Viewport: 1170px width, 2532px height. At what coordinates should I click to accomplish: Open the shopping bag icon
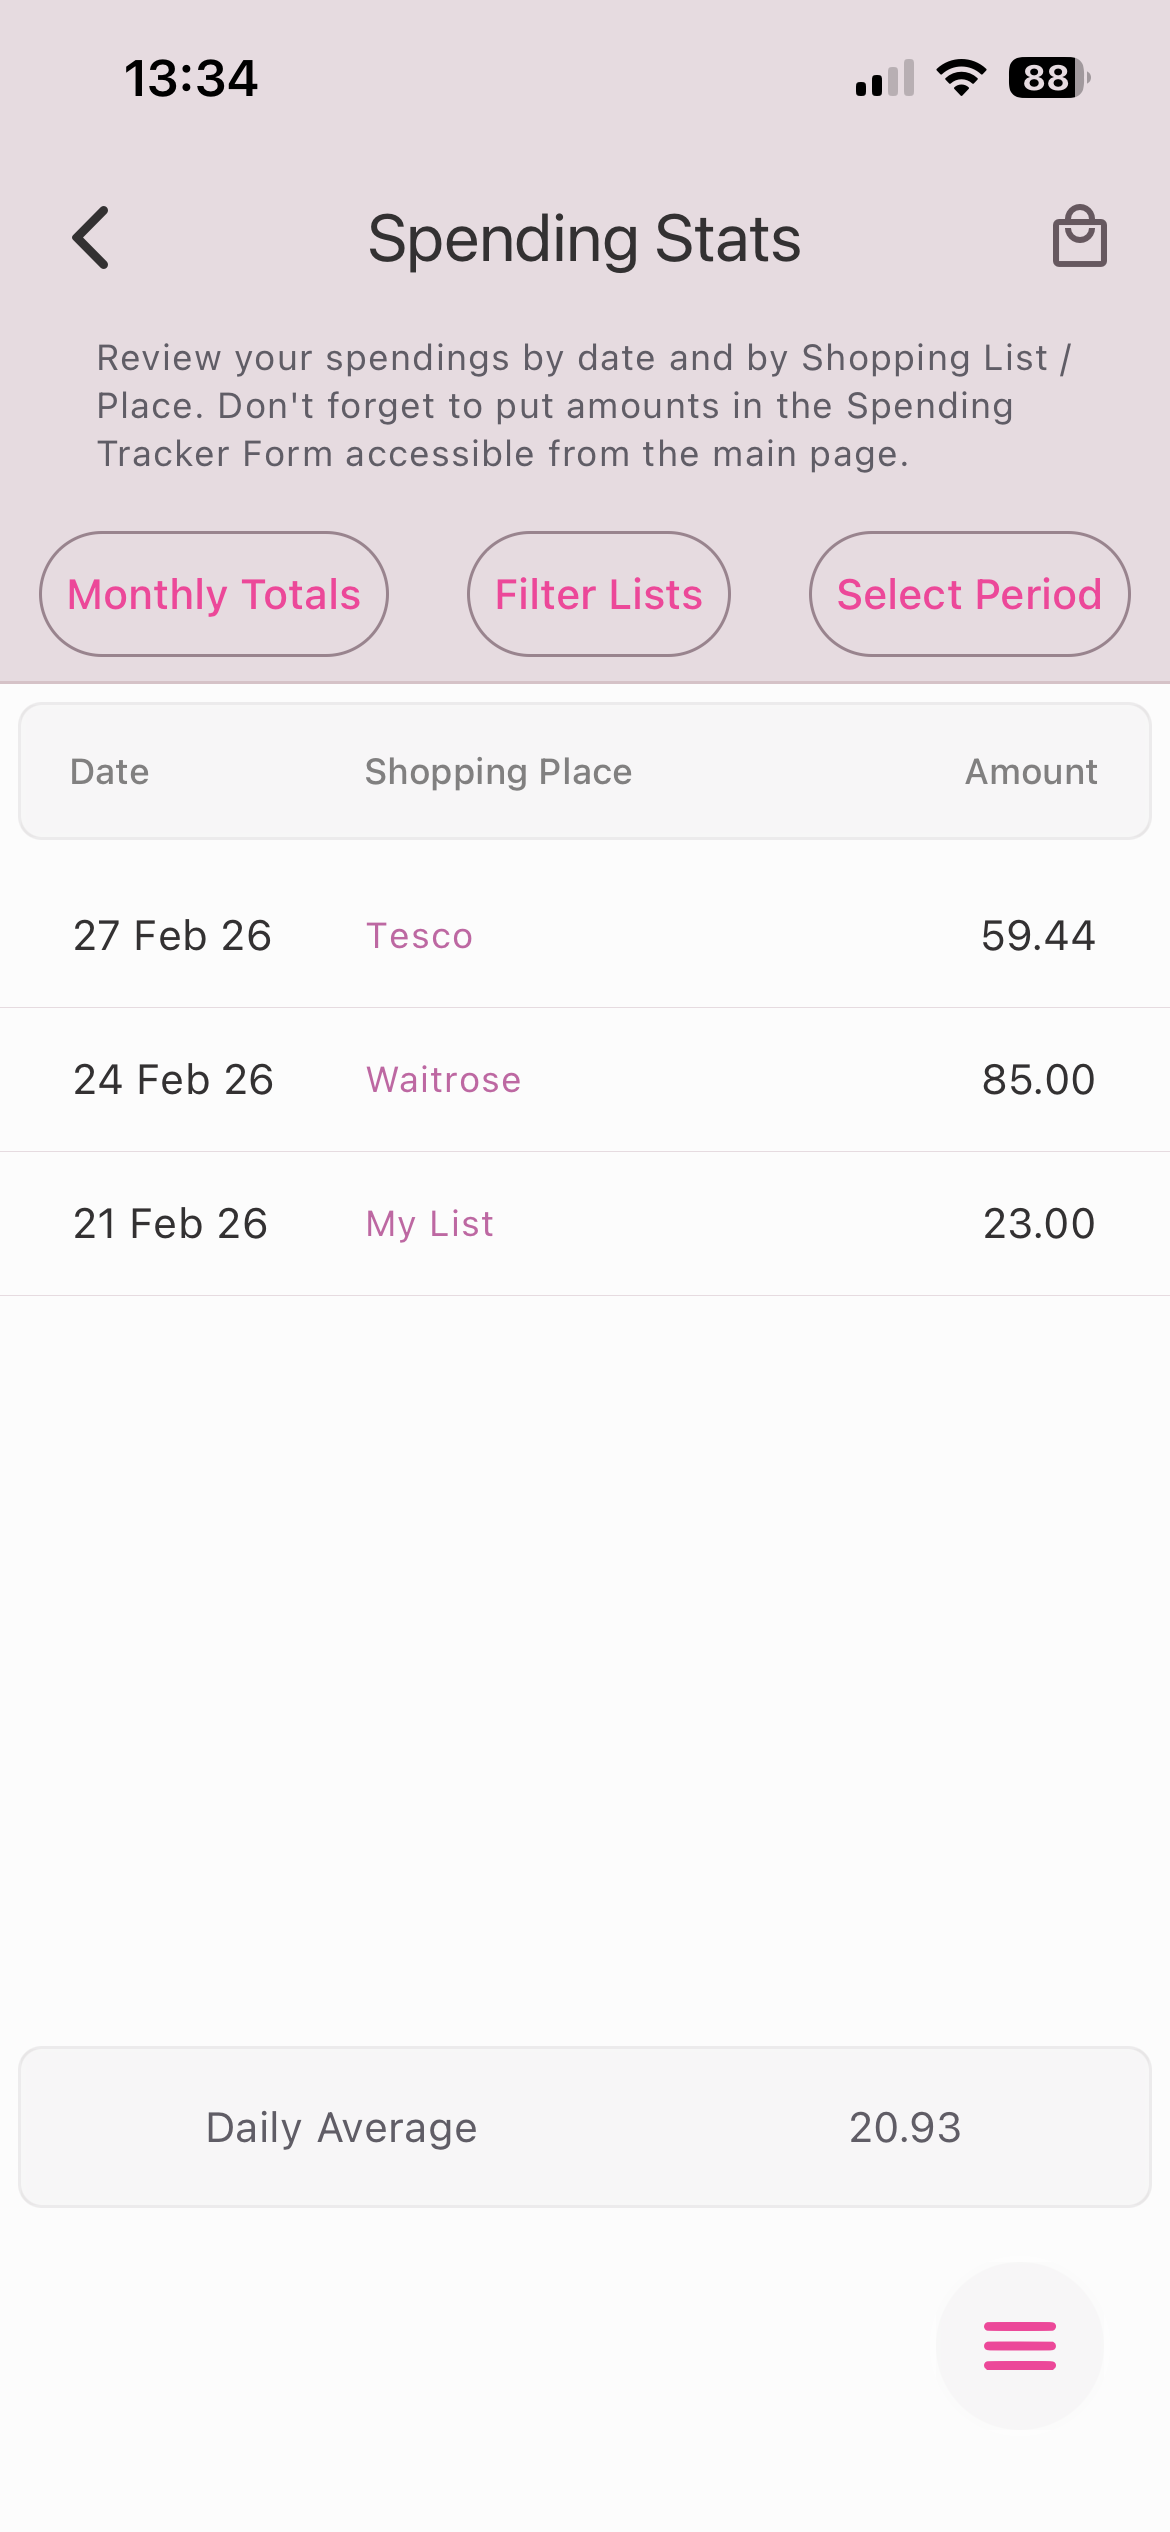[1079, 237]
